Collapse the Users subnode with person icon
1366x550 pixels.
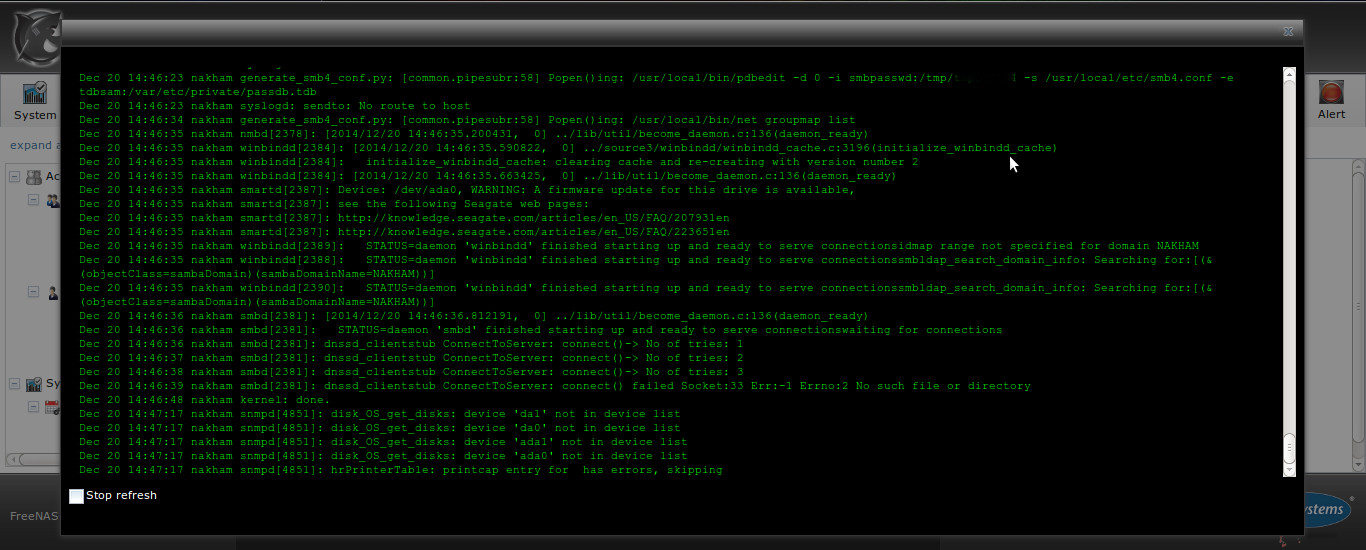(x=33, y=293)
